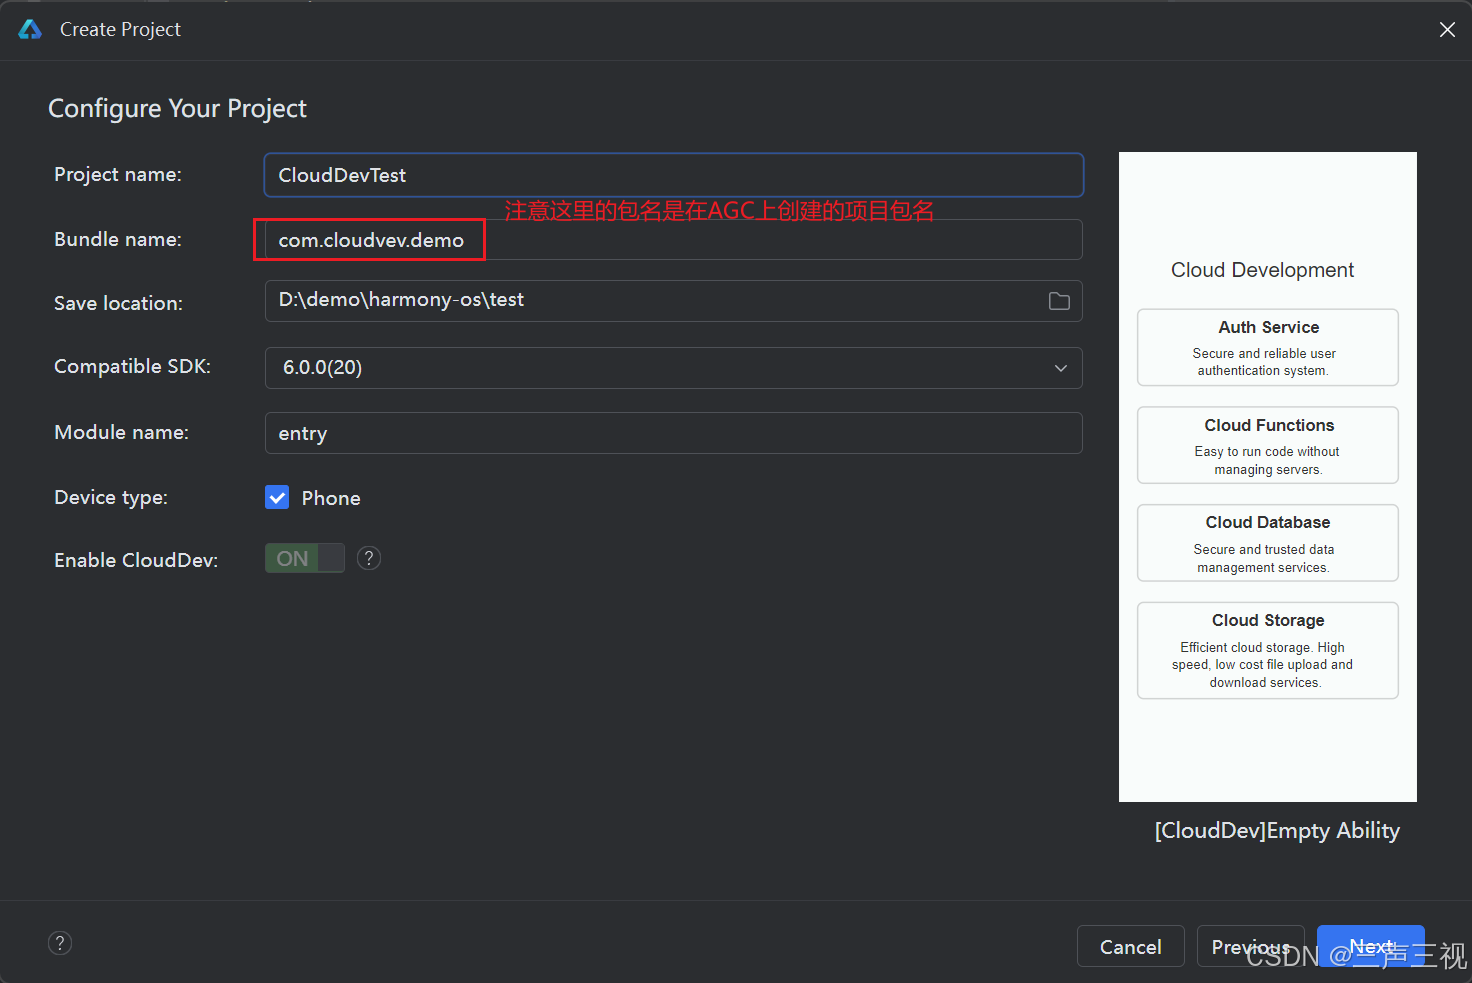Close the Create Project dialog
1472x983 pixels.
[x=1447, y=30]
